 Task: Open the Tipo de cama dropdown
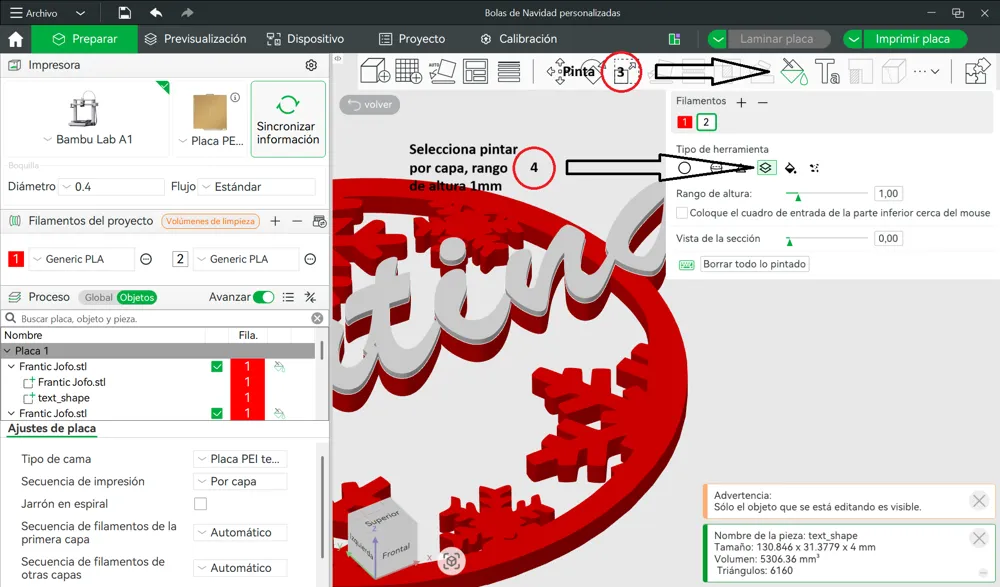240,459
